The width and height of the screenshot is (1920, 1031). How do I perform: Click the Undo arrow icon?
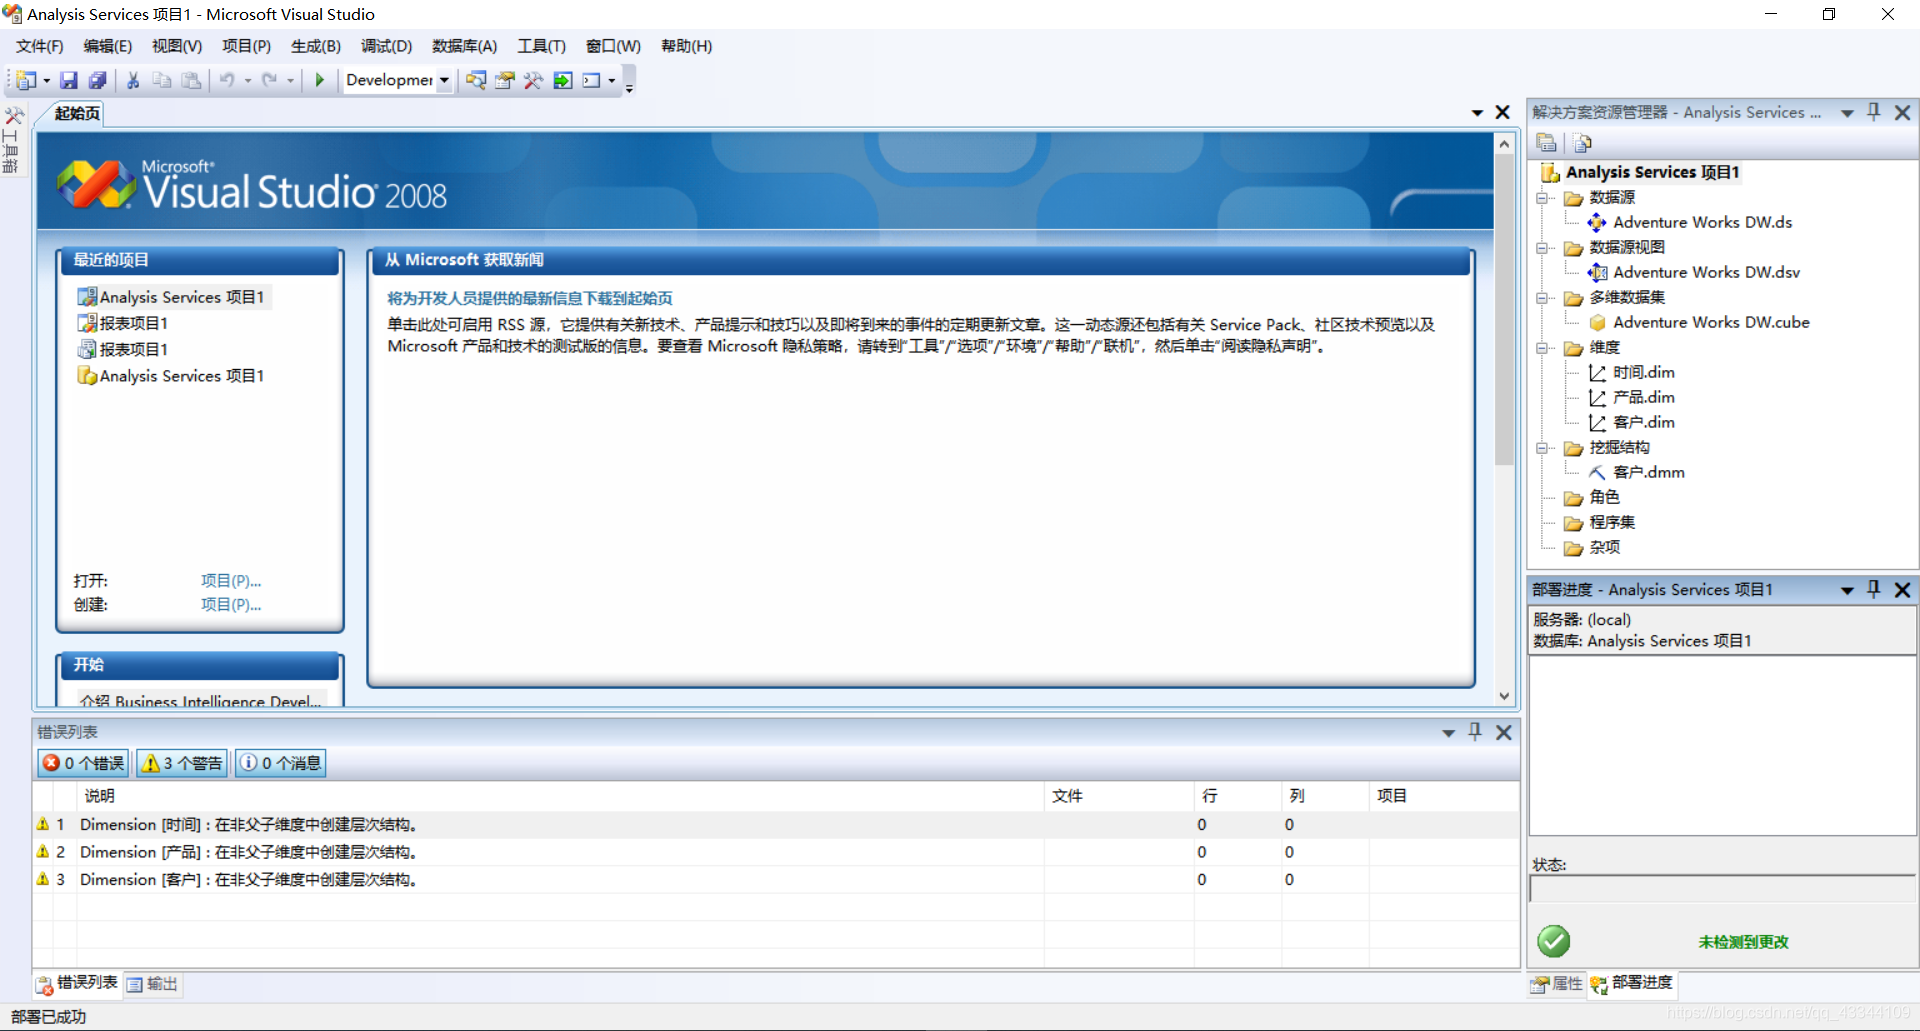227,80
